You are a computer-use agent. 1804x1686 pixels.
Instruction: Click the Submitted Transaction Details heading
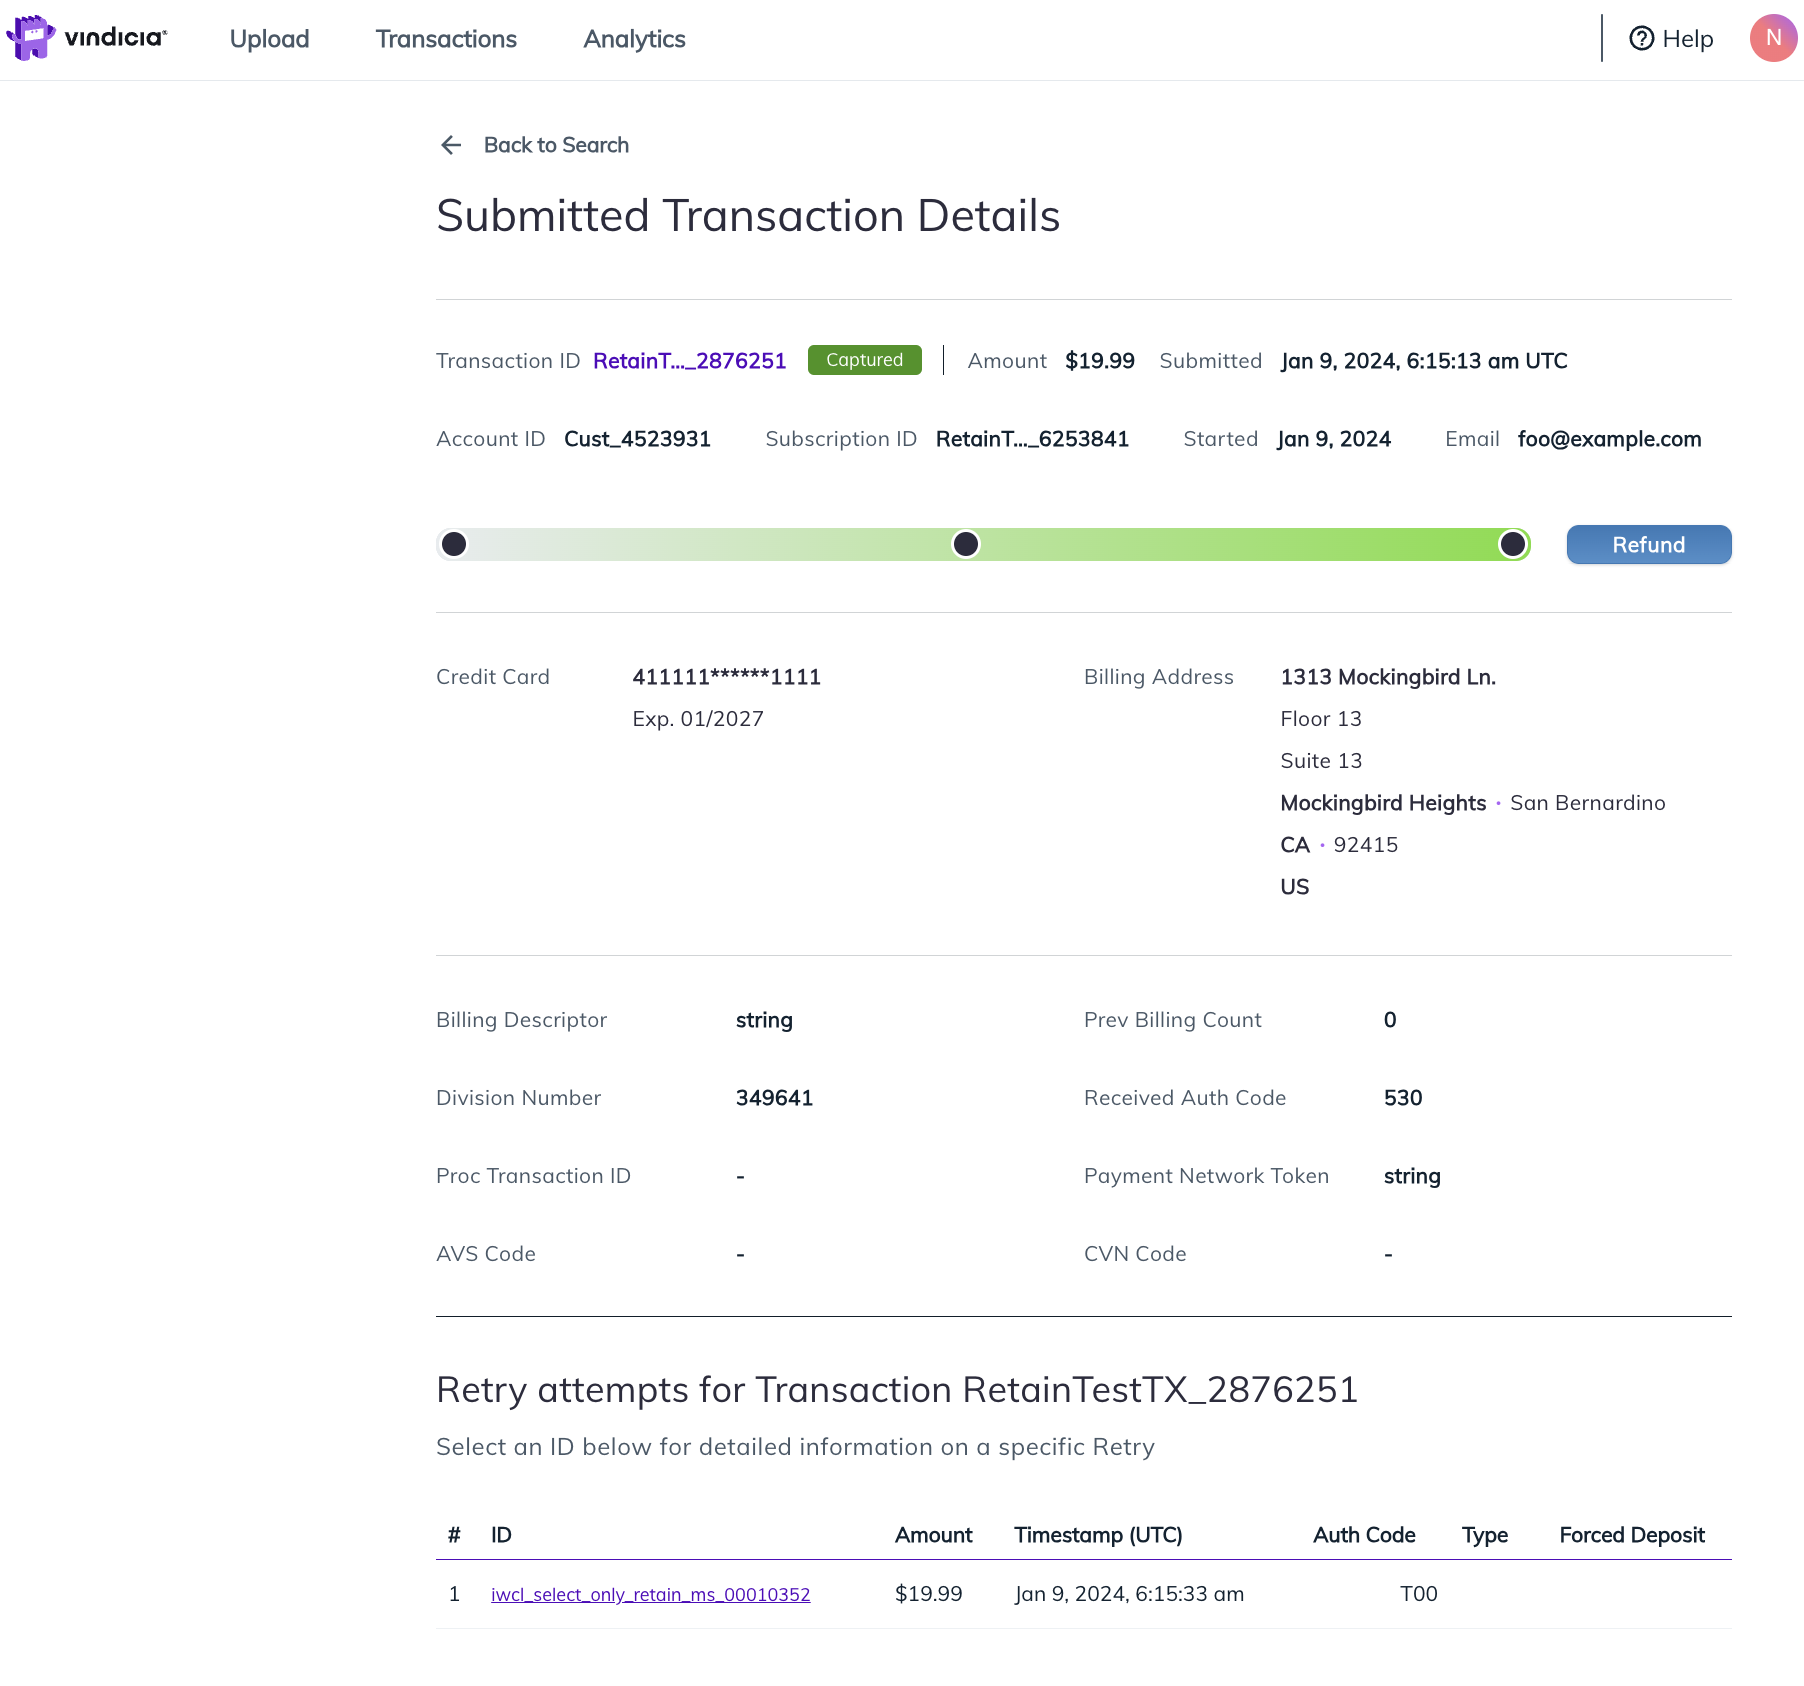coord(748,216)
